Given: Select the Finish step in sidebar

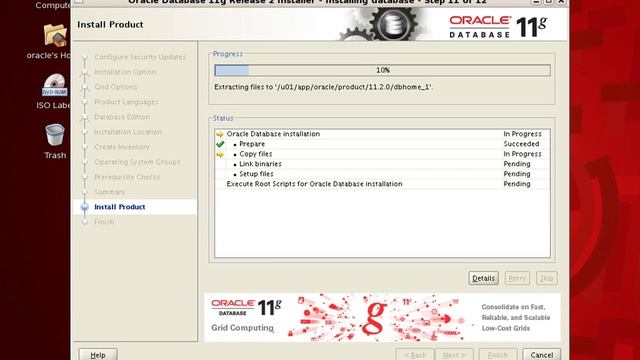Looking at the screenshot, I should 104,222.
